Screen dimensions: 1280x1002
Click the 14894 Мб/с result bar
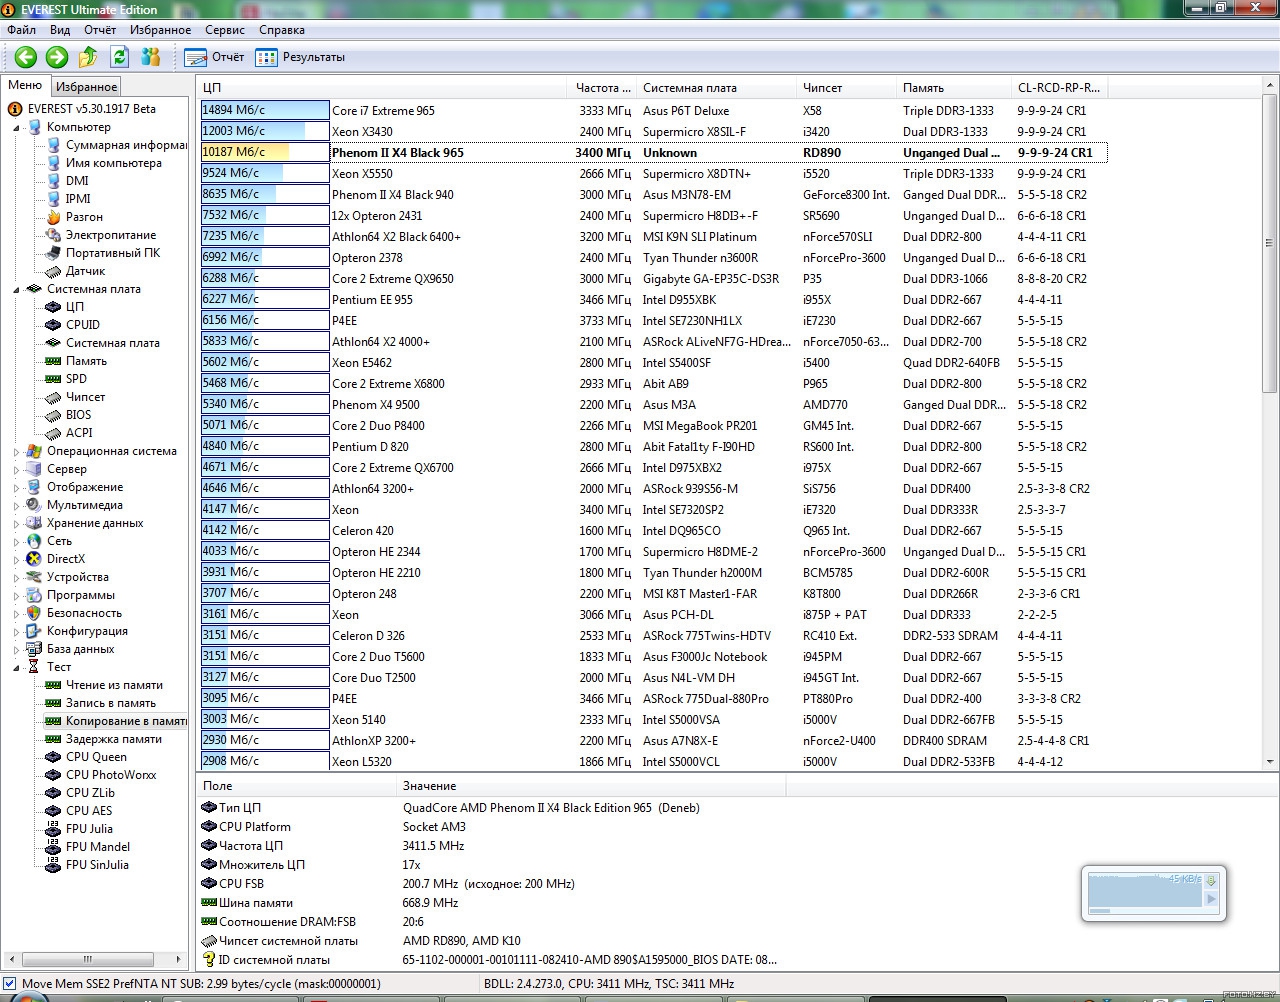click(265, 111)
